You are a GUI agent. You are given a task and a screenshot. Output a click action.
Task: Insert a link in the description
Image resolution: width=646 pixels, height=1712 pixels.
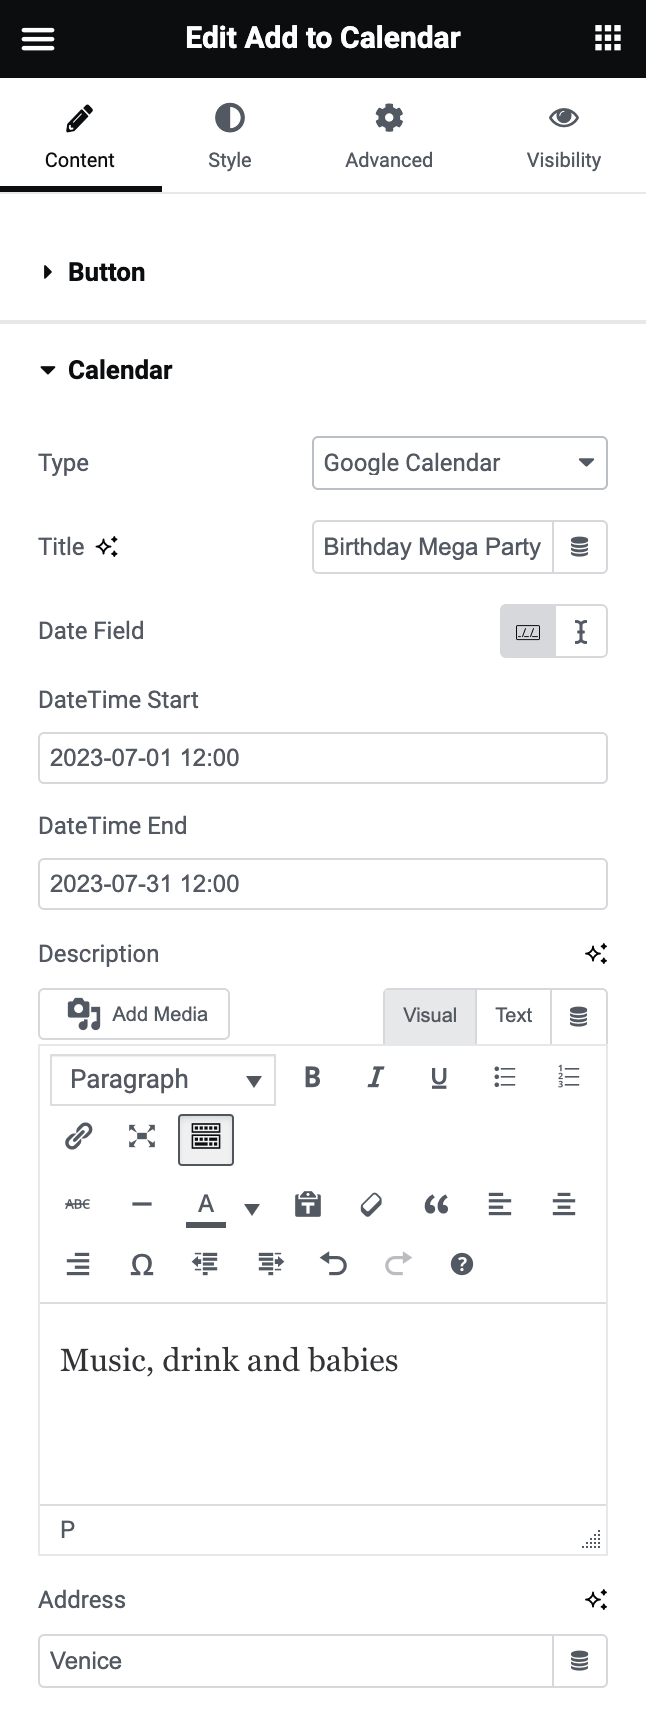pos(78,1136)
